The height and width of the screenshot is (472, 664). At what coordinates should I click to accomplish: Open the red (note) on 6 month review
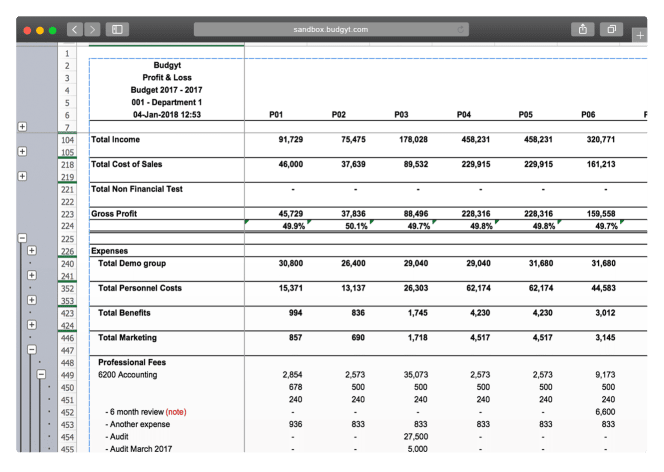click(x=176, y=412)
